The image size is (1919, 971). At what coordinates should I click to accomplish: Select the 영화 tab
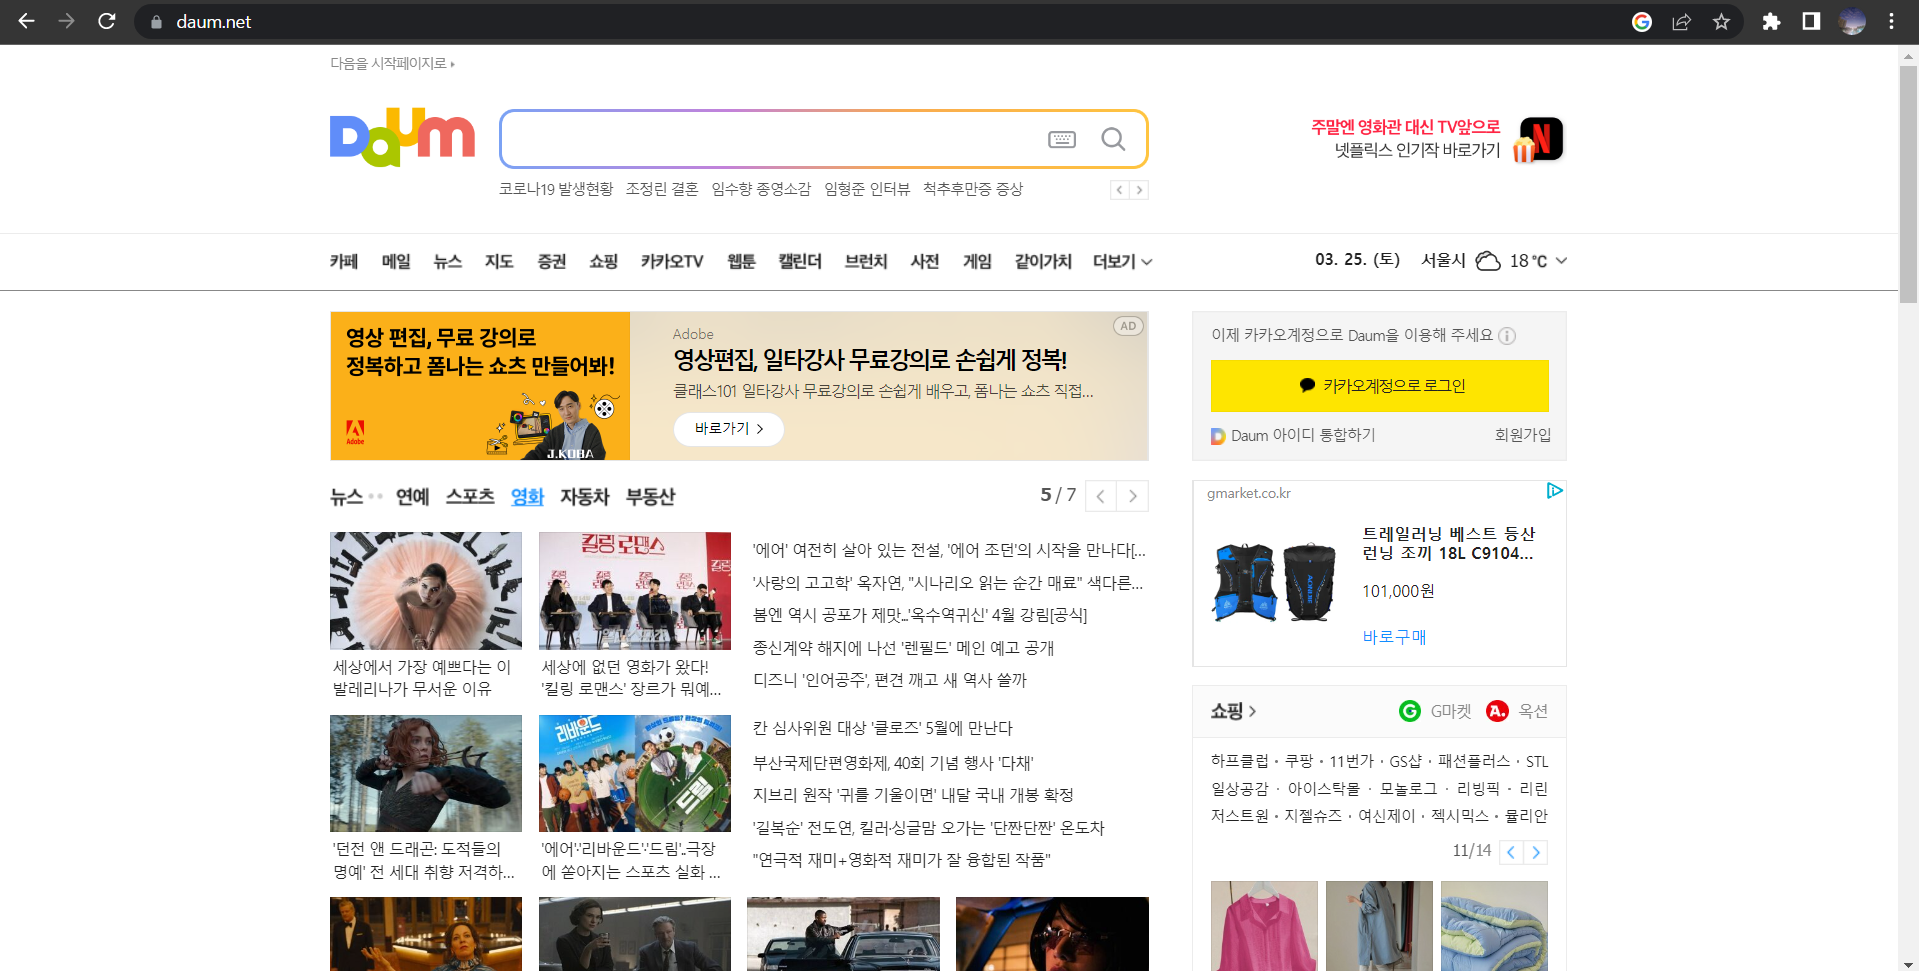(x=527, y=497)
